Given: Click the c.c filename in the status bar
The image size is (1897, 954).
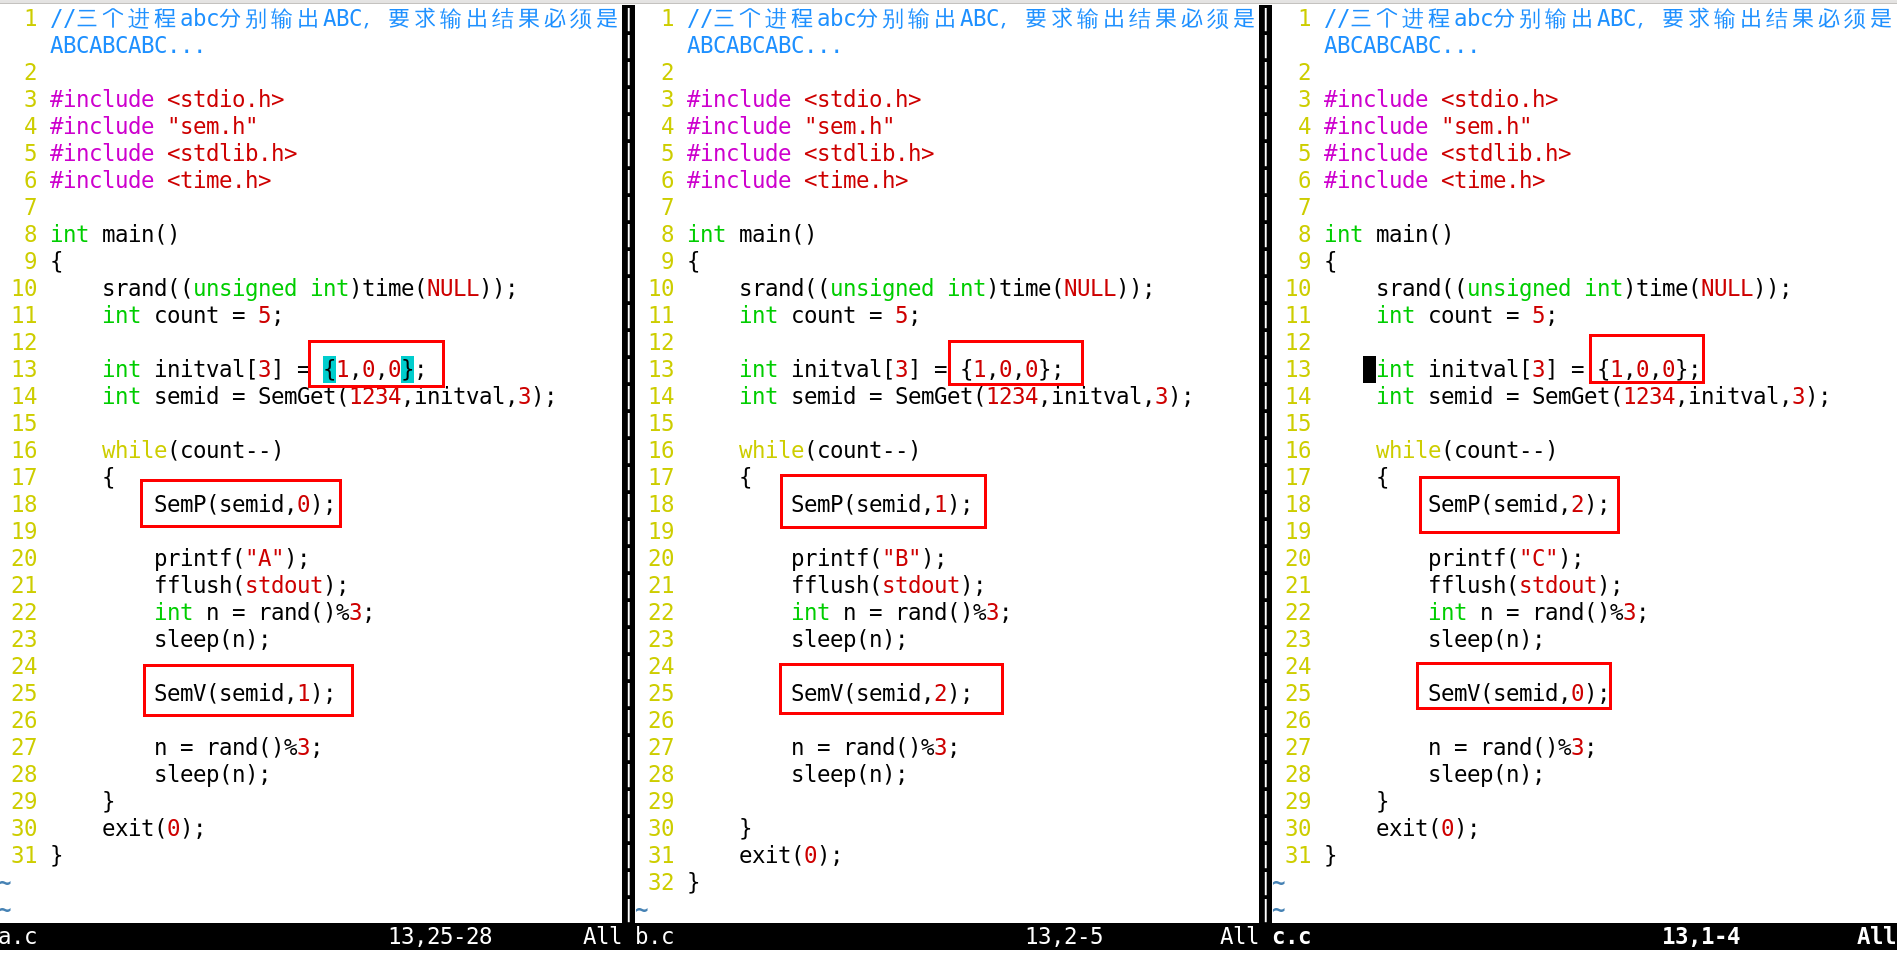Looking at the screenshot, I should click(x=1292, y=936).
